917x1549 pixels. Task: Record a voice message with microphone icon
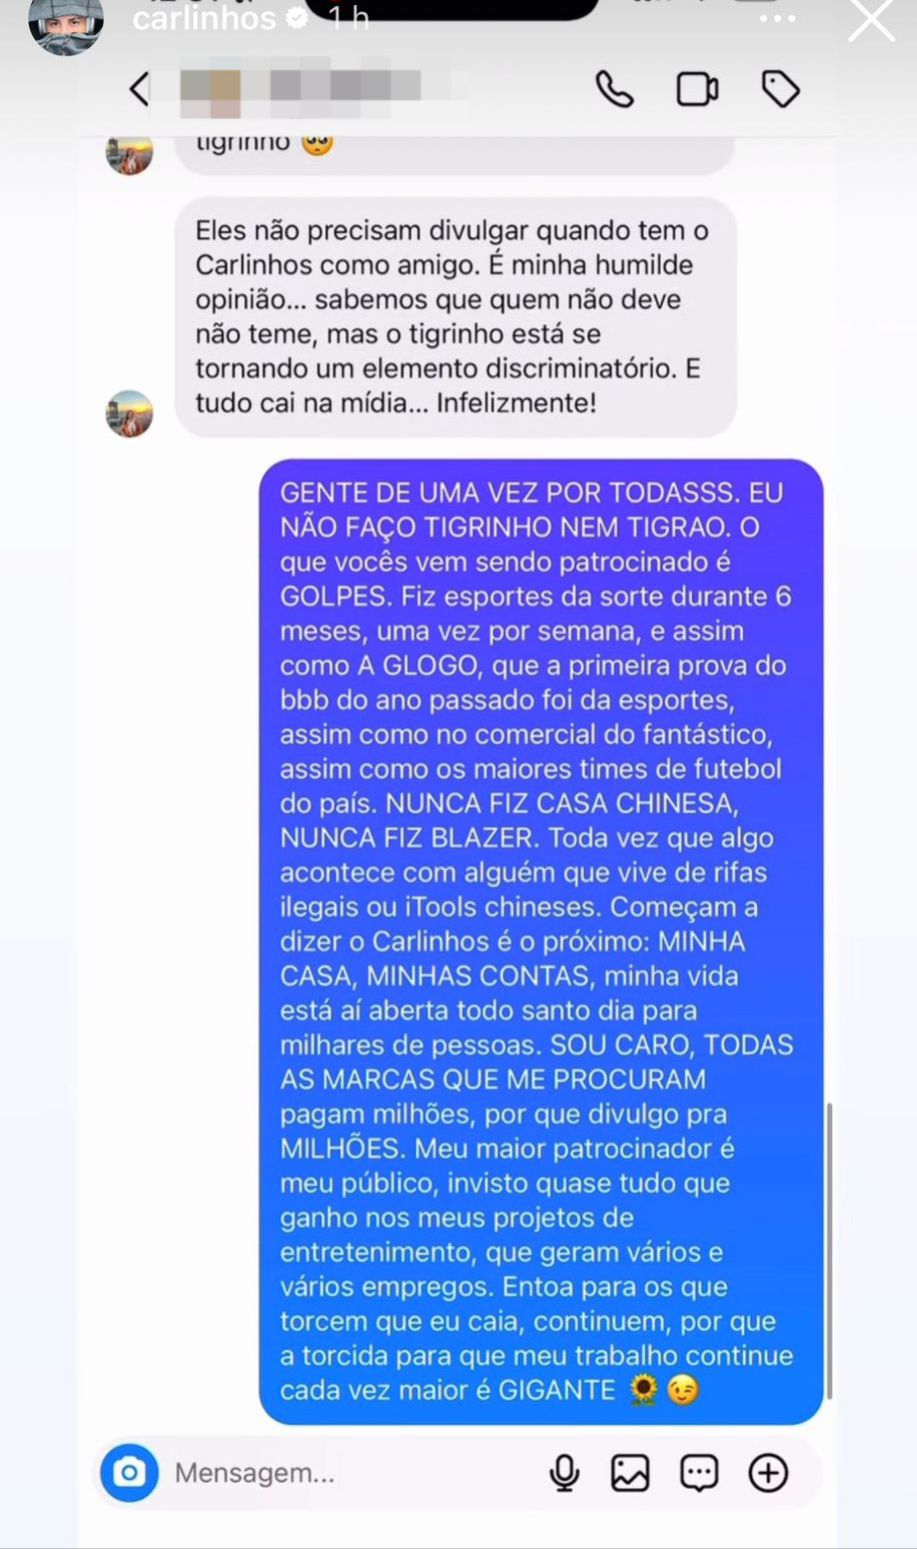[x=565, y=1473]
